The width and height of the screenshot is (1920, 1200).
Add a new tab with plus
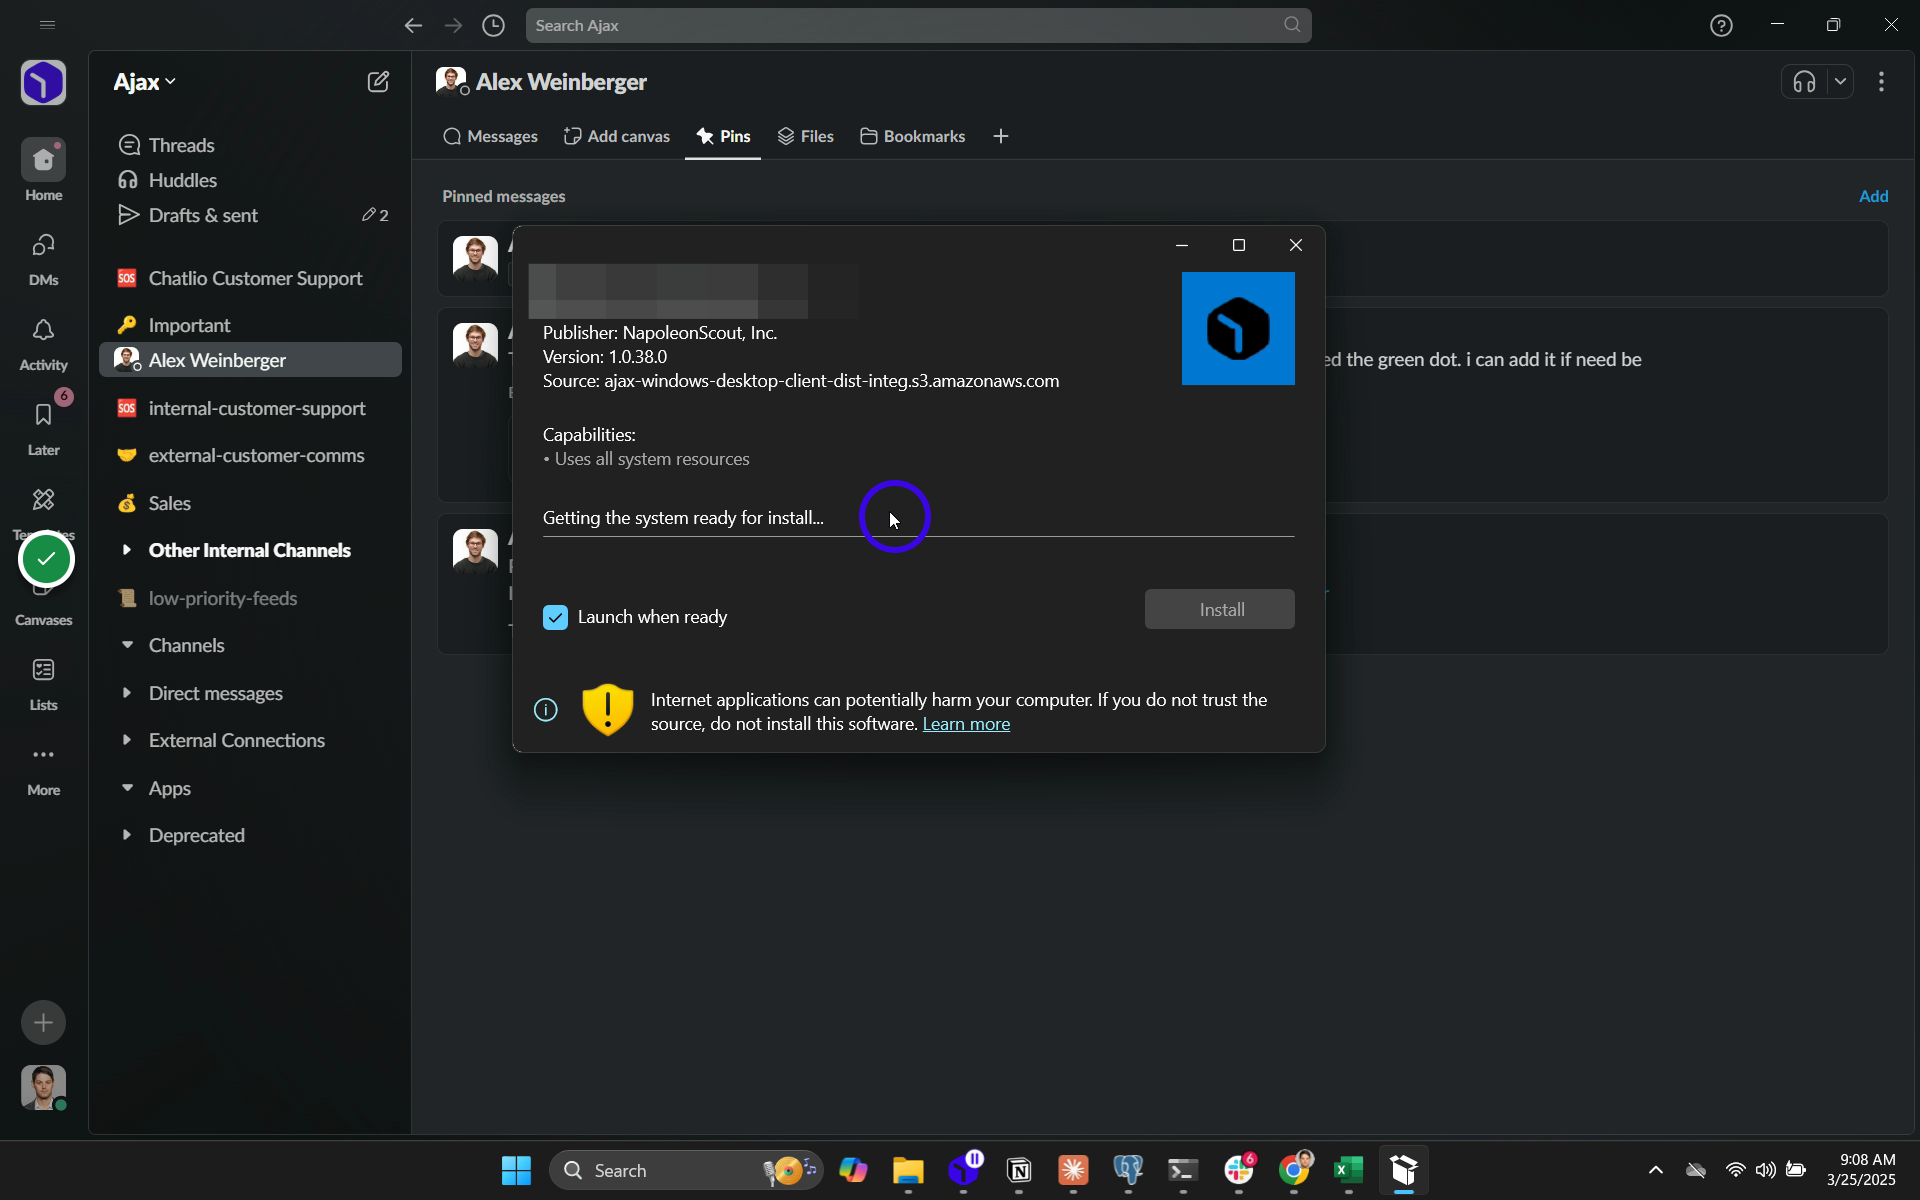pos(1001,136)
